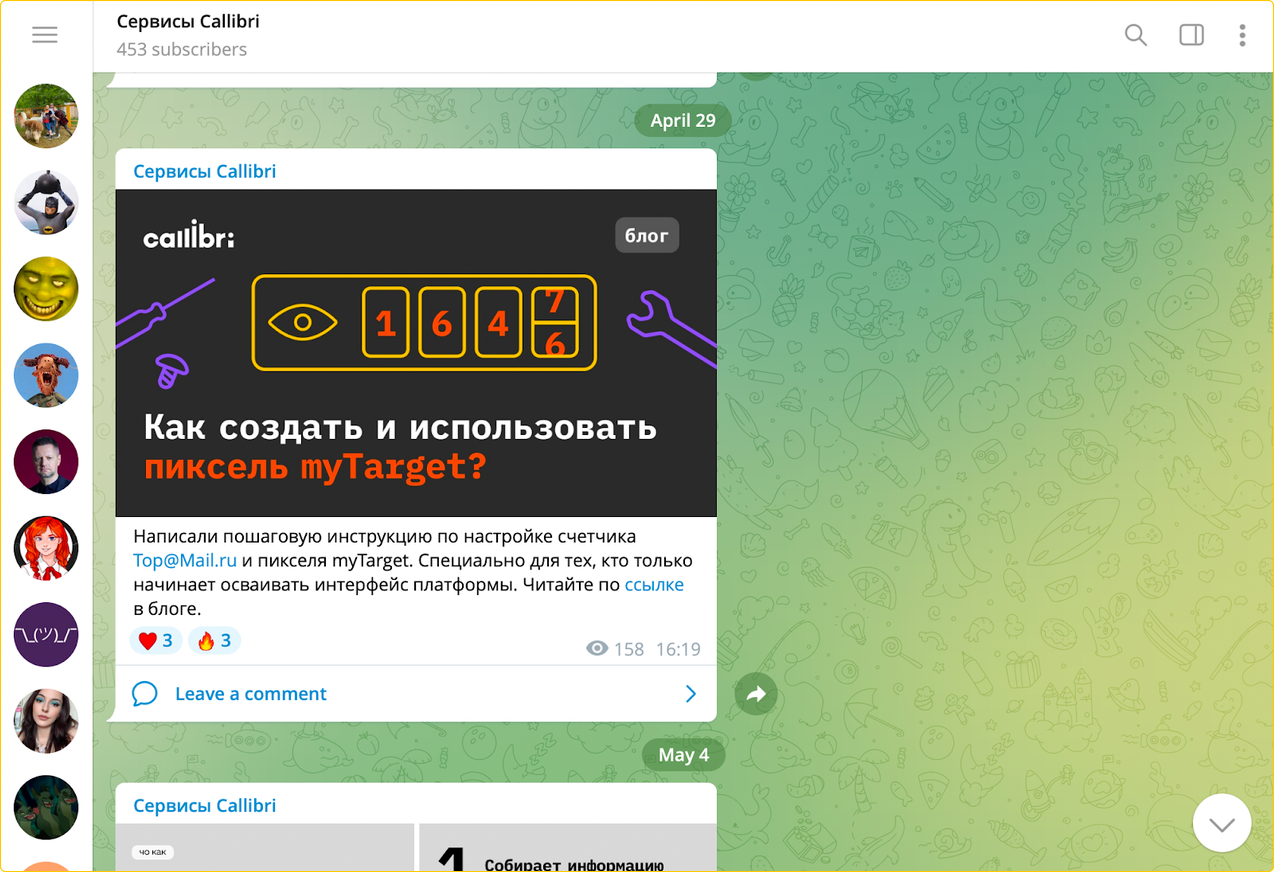Viewport: 1274px width, 872px height.
Task: Click the May 4 date badge
Action: [683, 755]
